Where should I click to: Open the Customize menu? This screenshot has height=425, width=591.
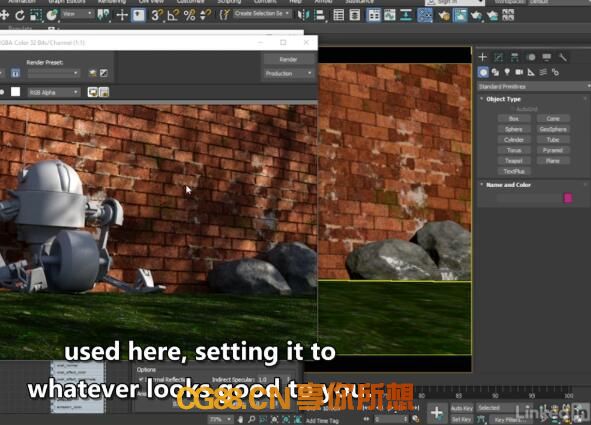pyautogui.click(x=191, y=2)
